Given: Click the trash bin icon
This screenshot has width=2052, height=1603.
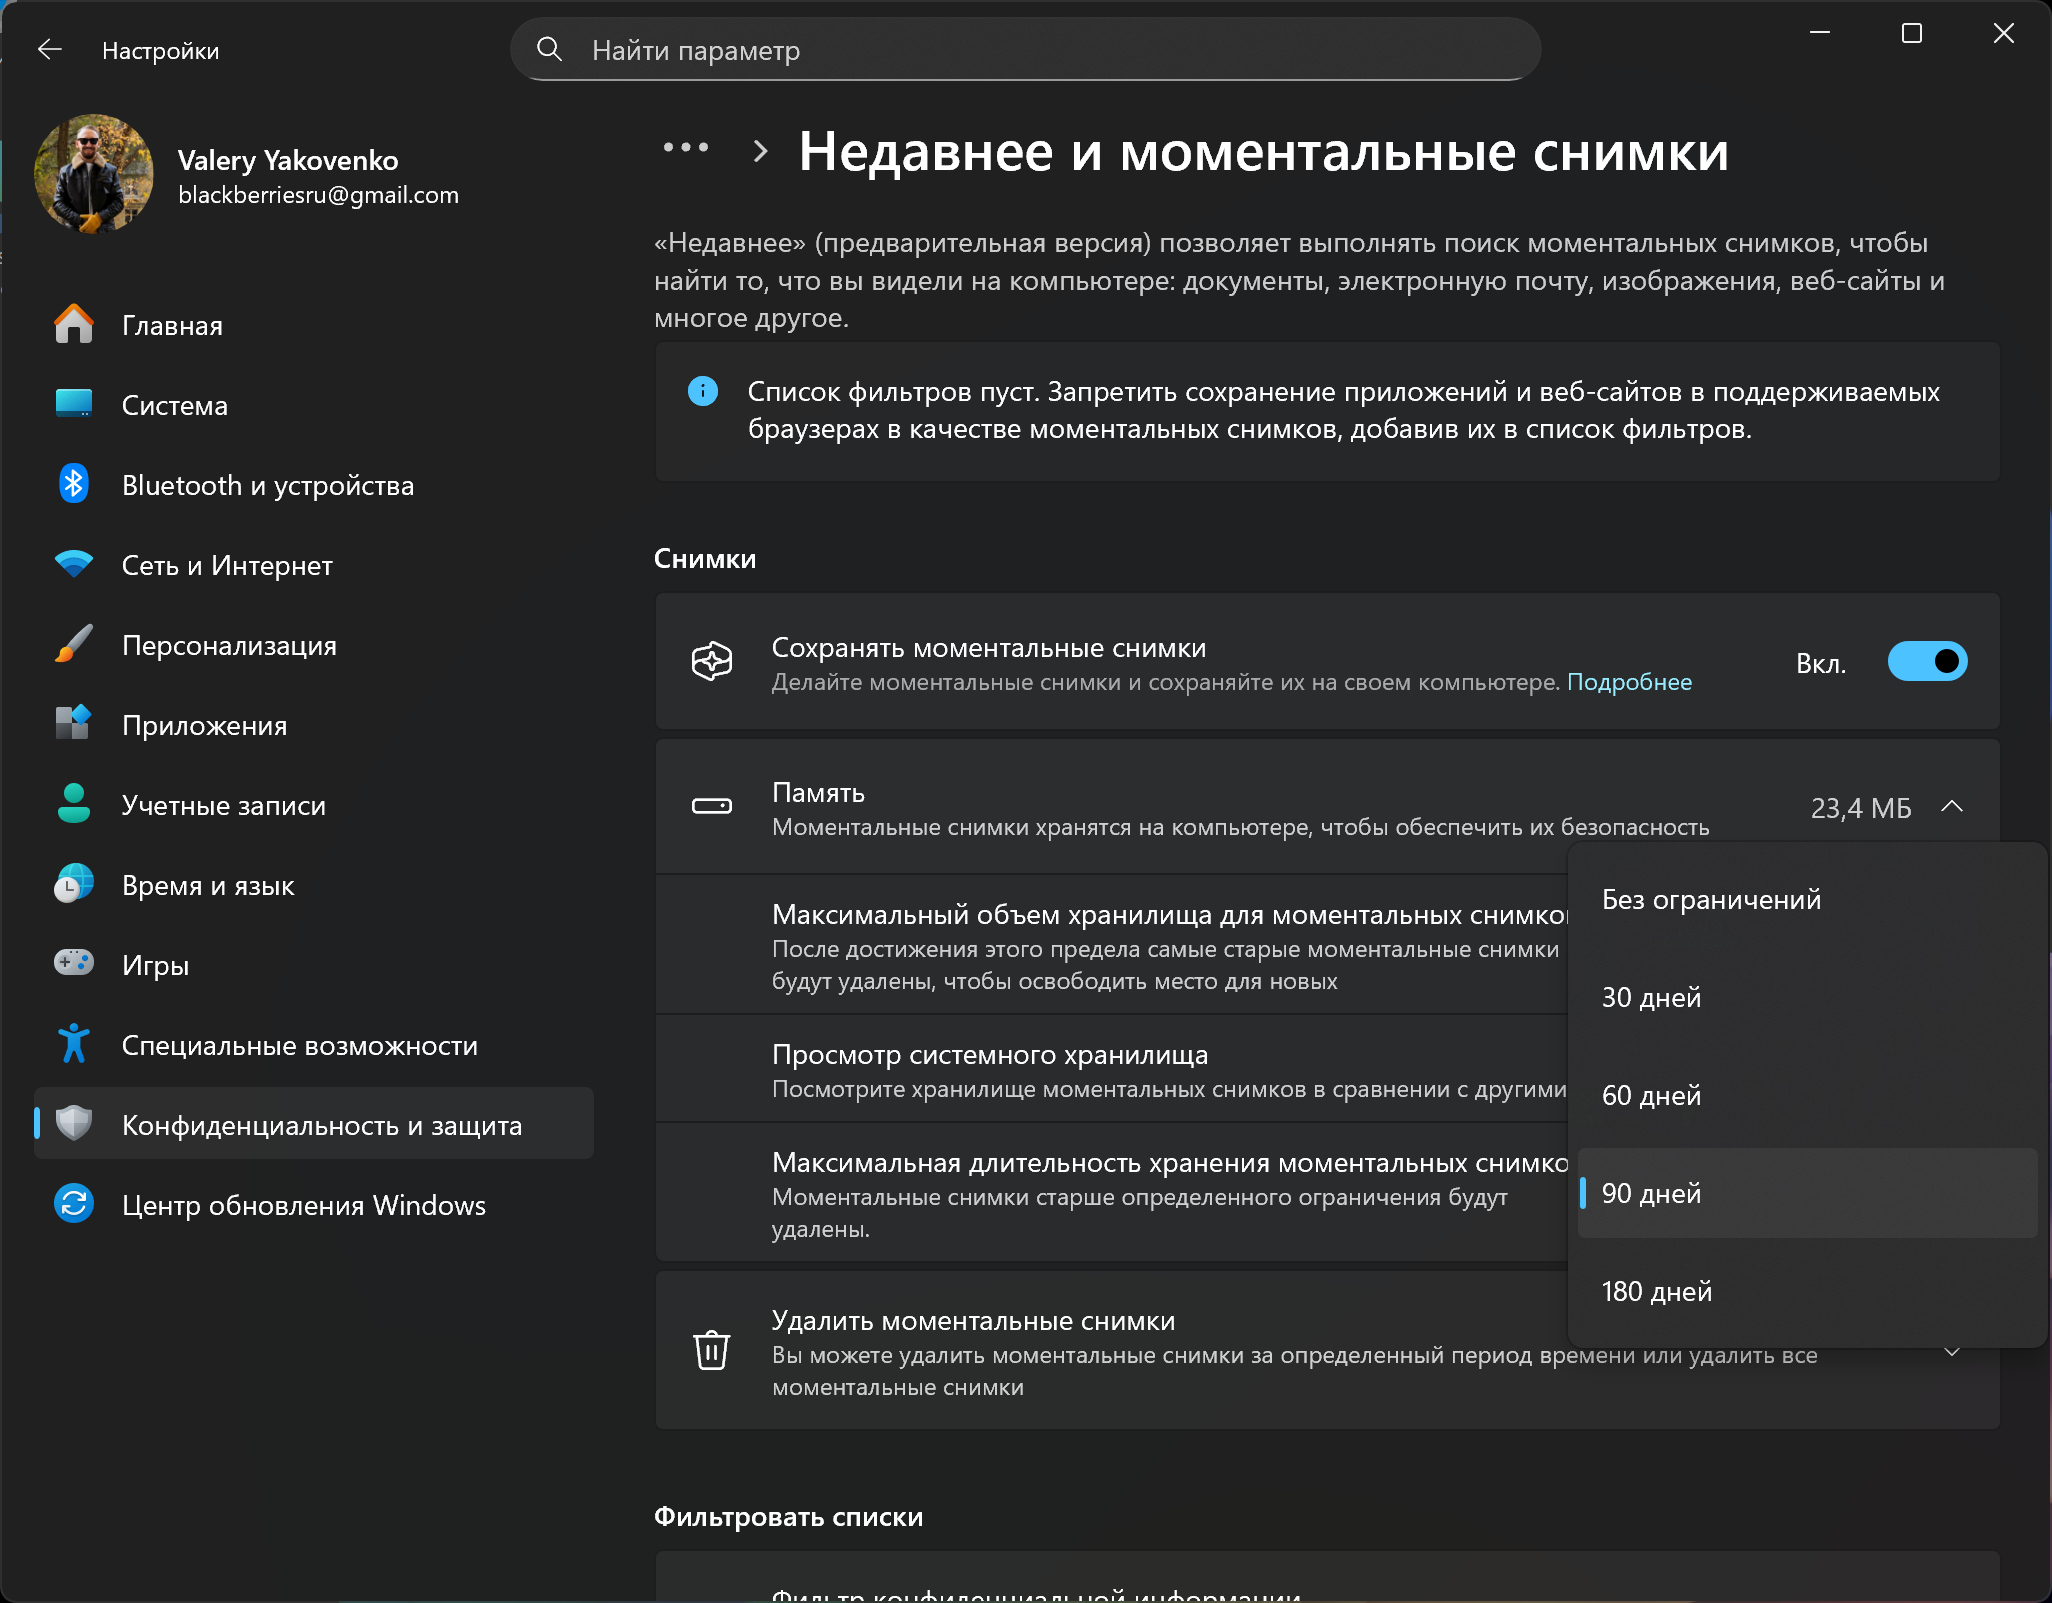Looking at the screenshot, I should (x=711, y=1350).
